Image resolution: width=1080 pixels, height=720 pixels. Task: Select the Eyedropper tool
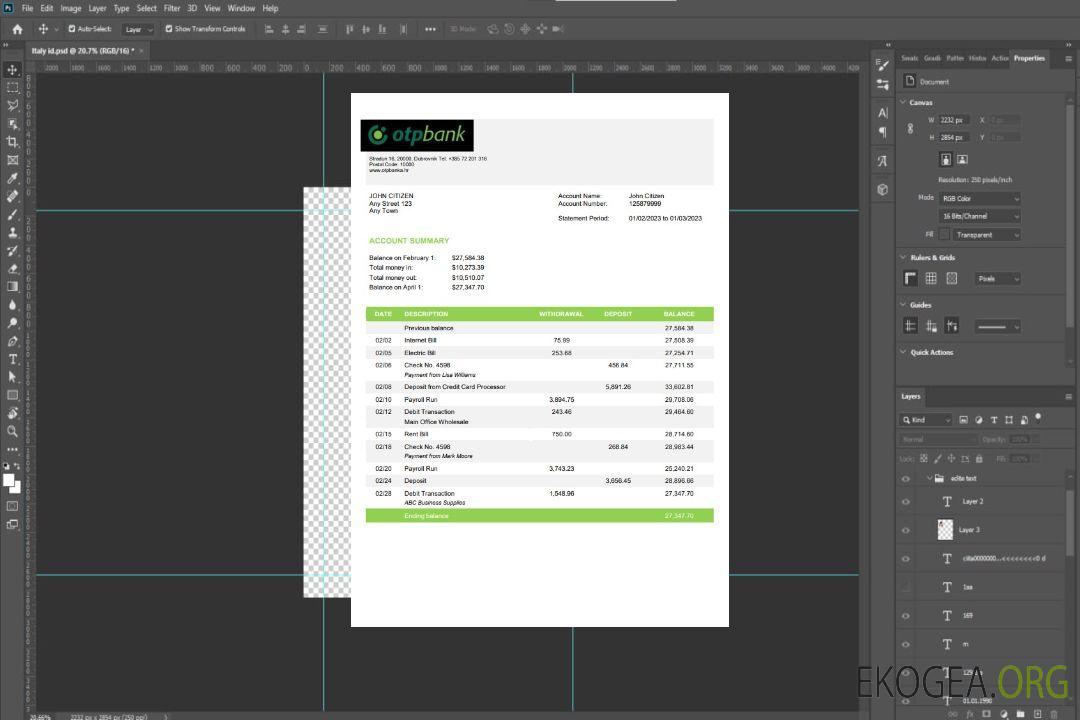pos(12,178)
